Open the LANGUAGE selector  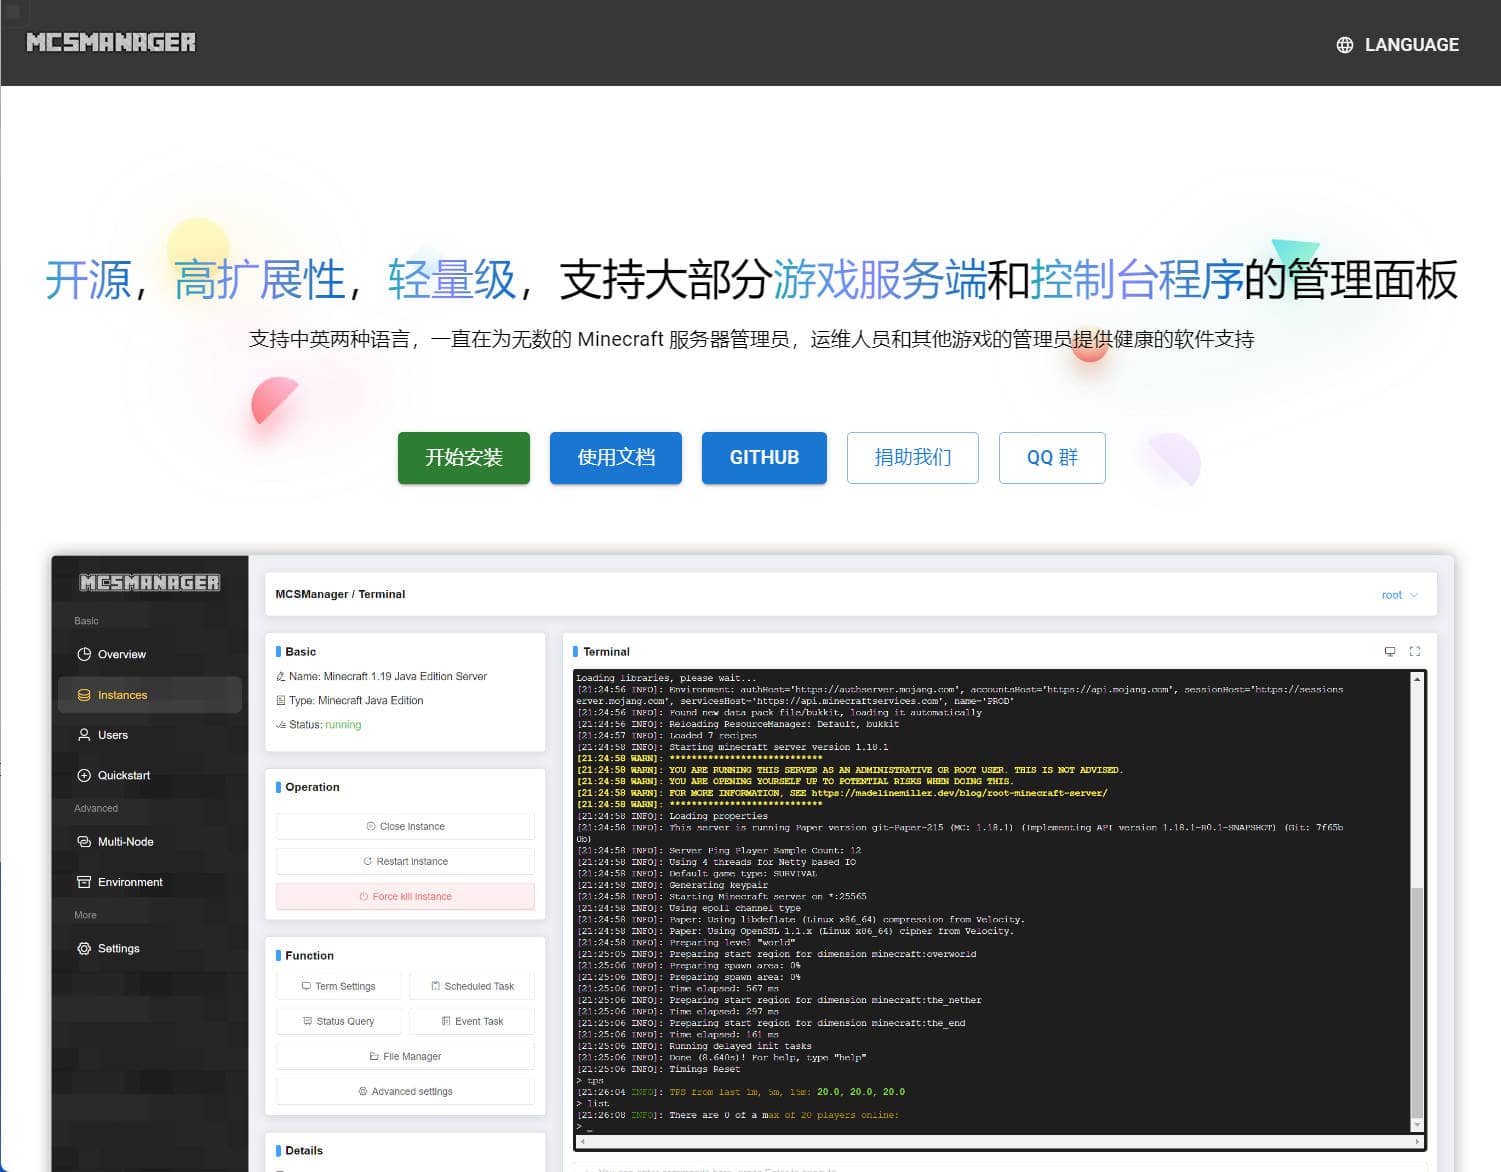click(1398, 45)
